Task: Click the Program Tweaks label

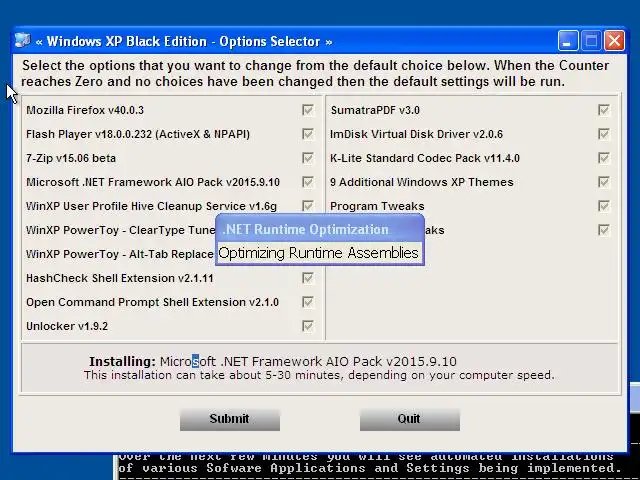Action: coord(378,206)
